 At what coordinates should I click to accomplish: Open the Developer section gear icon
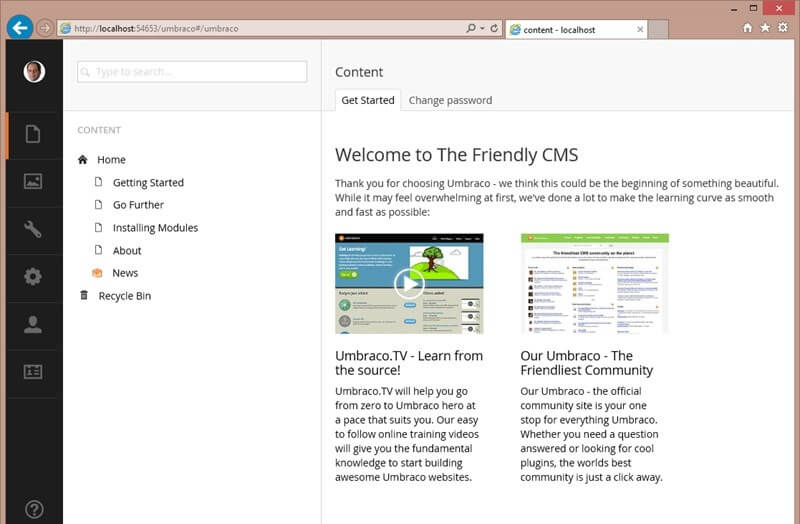pos(33,277)
